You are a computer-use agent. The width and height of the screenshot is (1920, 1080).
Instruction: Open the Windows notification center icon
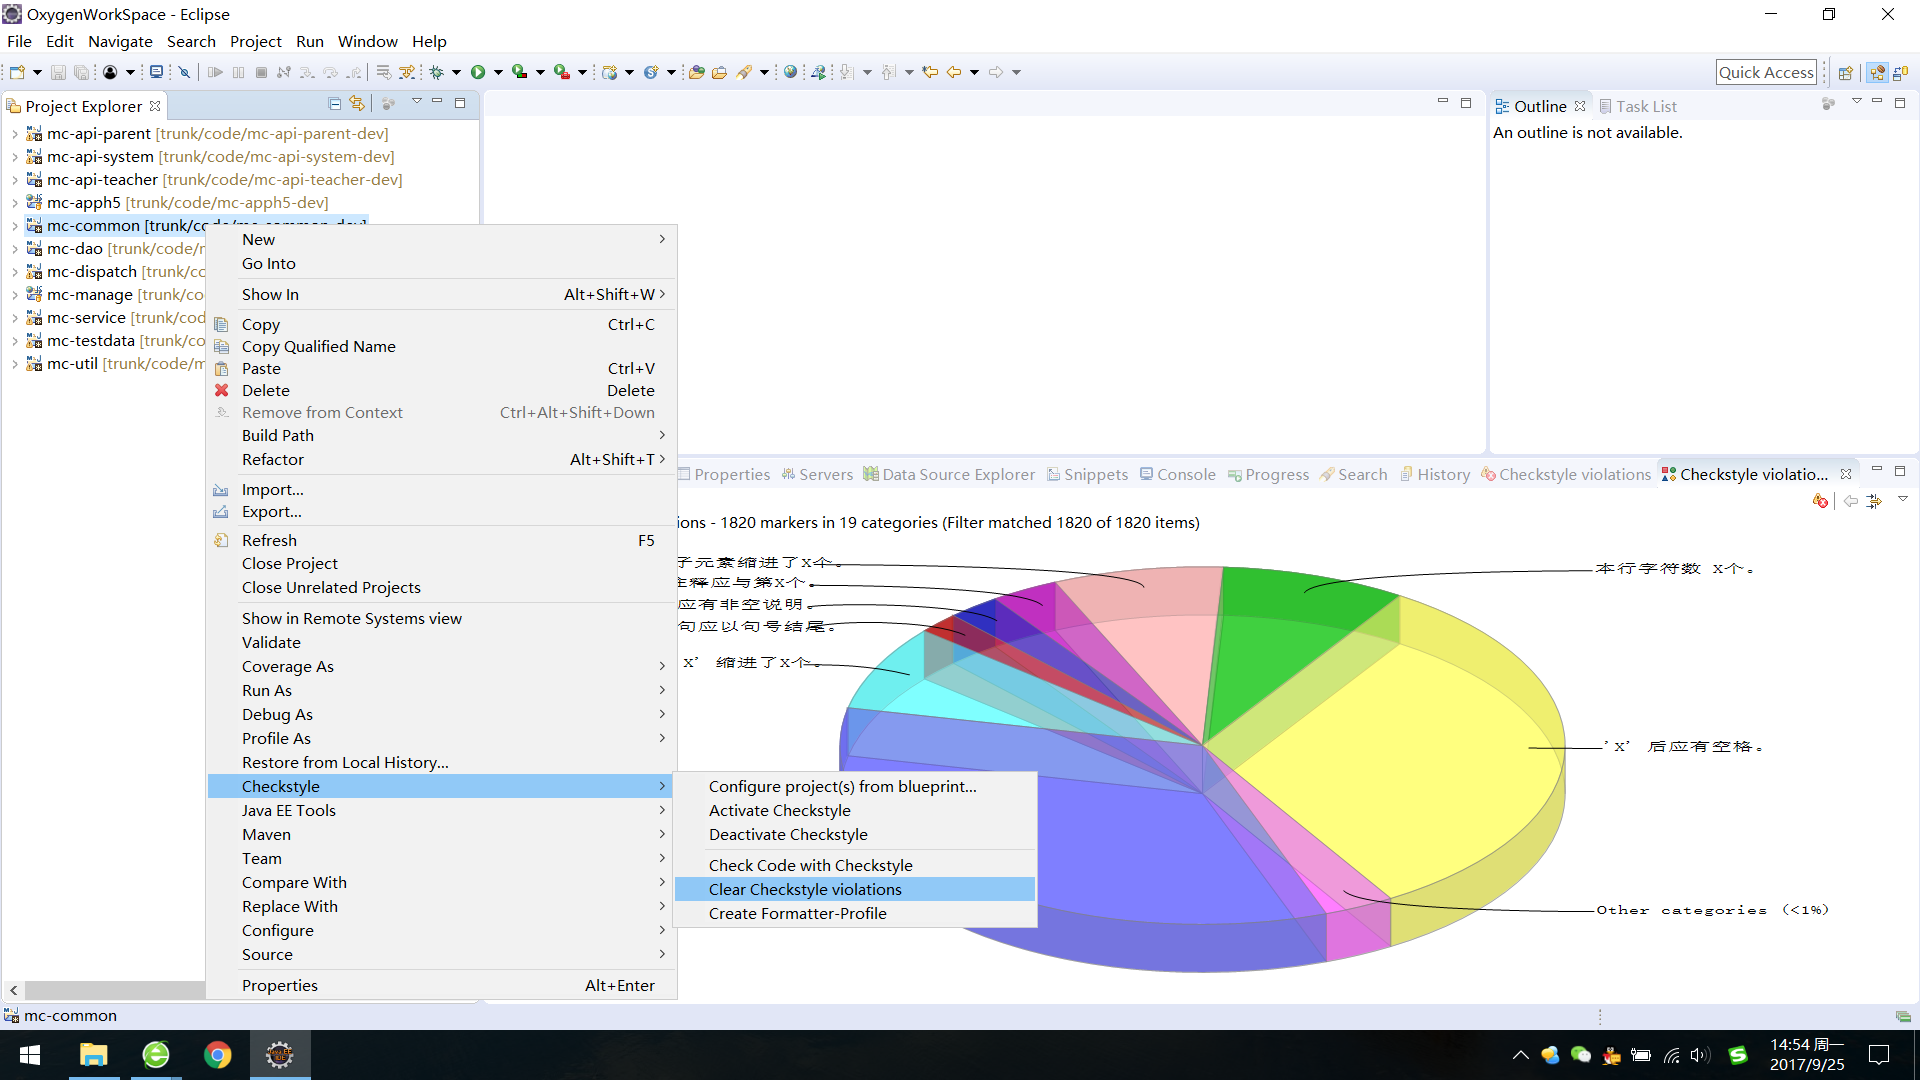tap(1879, 1055)
